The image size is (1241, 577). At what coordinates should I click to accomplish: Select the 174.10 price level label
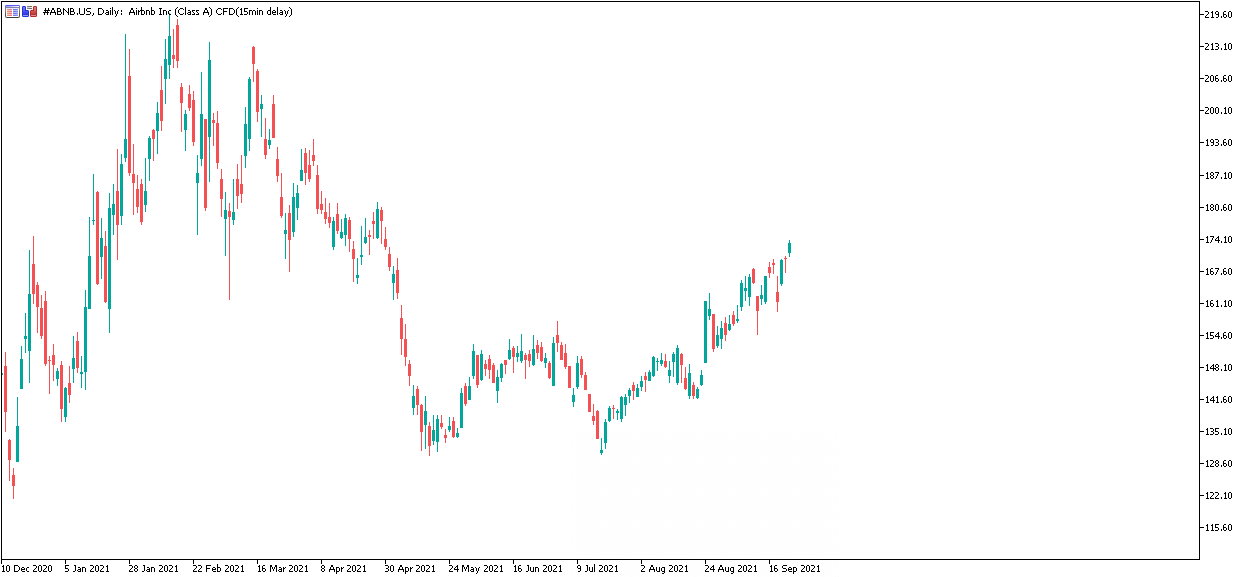[x=1218, y=240]
